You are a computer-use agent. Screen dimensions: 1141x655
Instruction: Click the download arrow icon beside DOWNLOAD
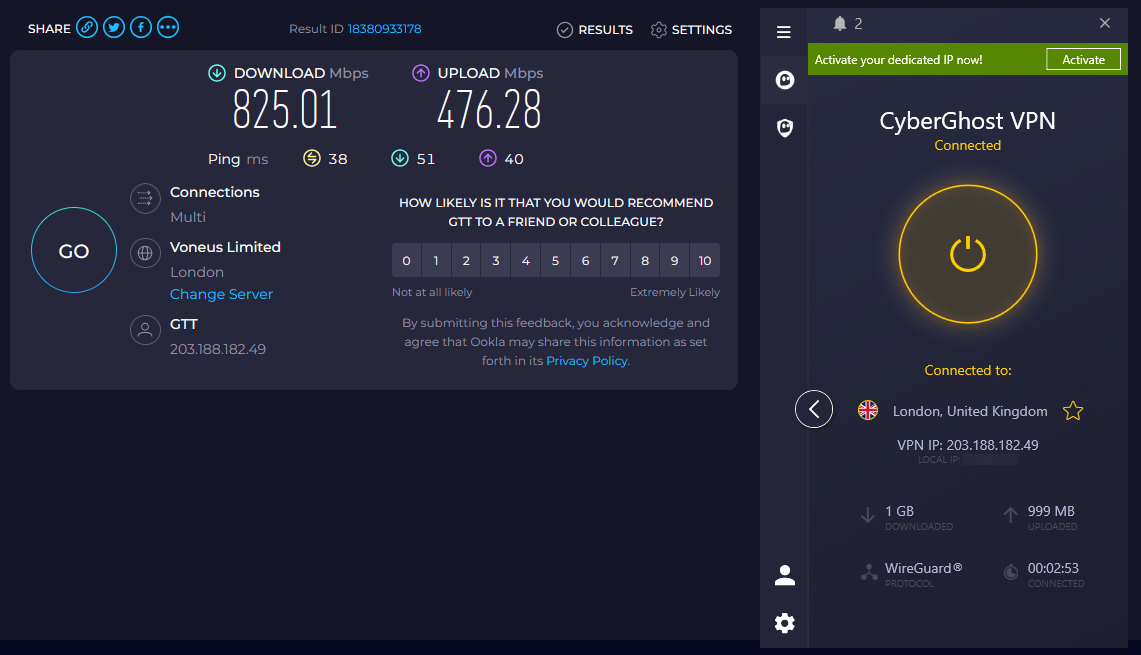tap(217, 73)
